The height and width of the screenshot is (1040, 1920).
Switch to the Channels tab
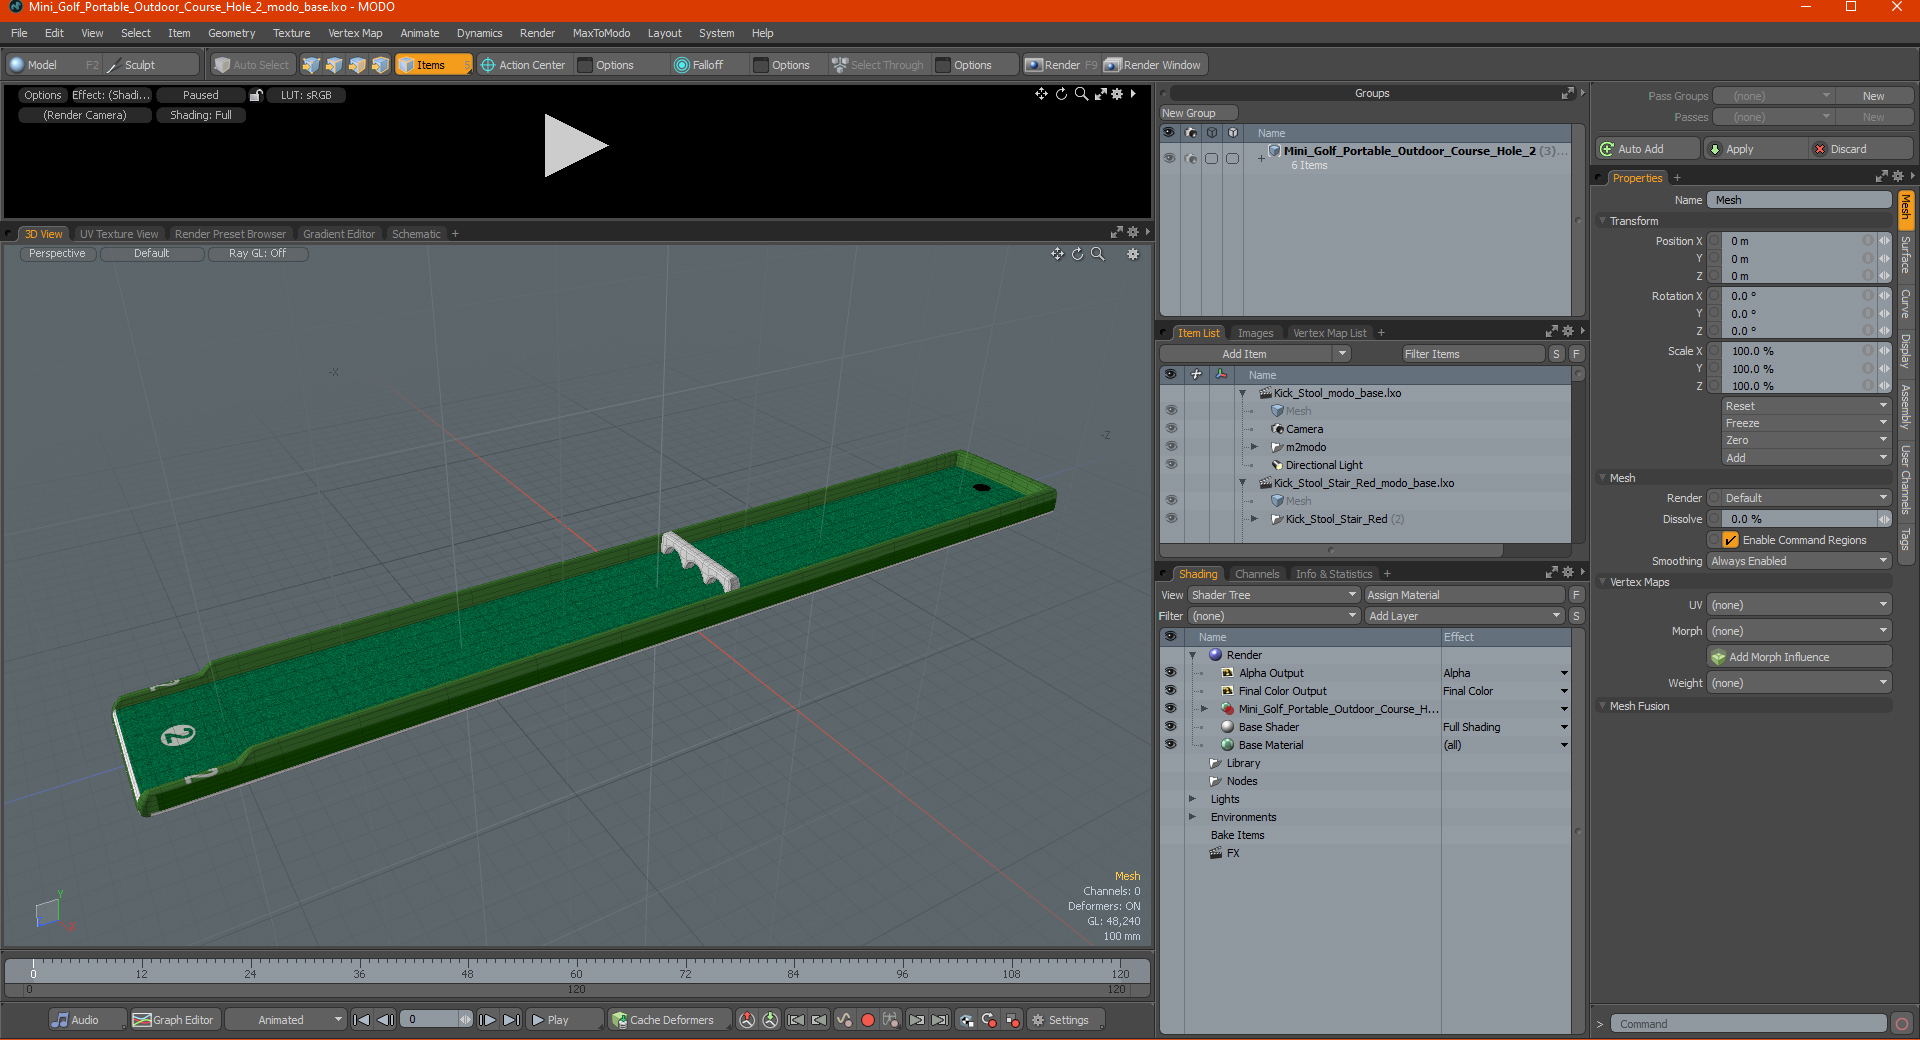(x=1256, y=574)
